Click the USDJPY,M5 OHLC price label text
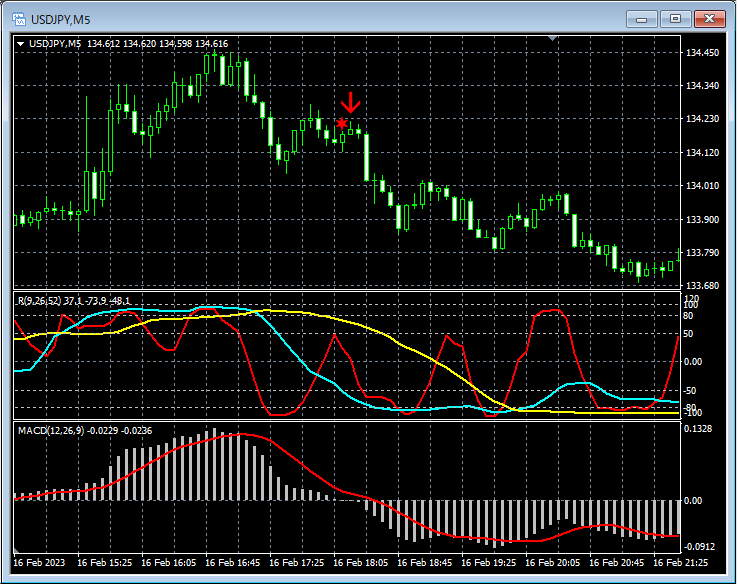This screenshot has width=738, height=584. 128,44
